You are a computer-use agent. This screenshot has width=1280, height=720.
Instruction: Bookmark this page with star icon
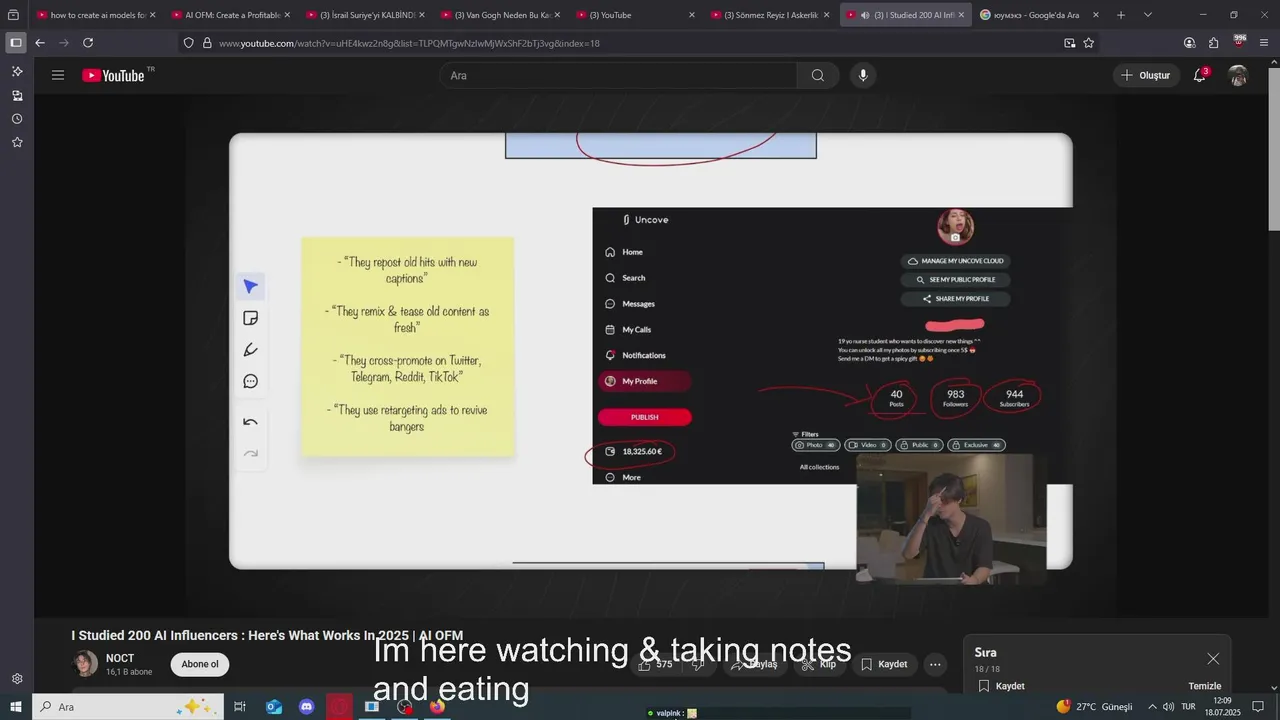click(1088, 43)
